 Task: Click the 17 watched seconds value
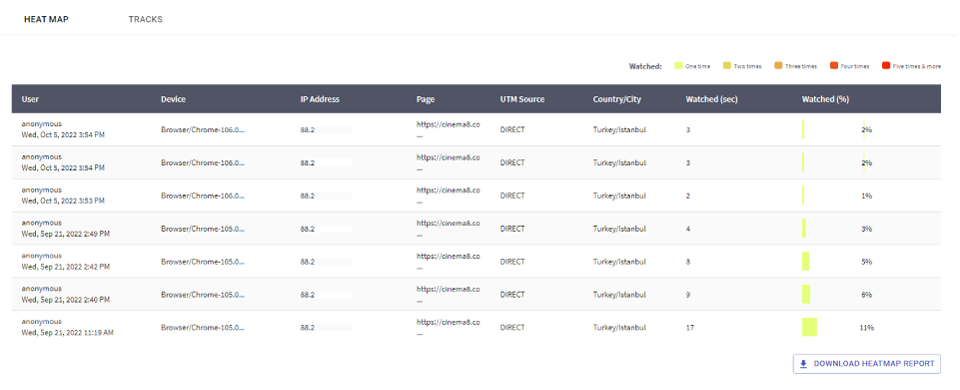(690, 328)
